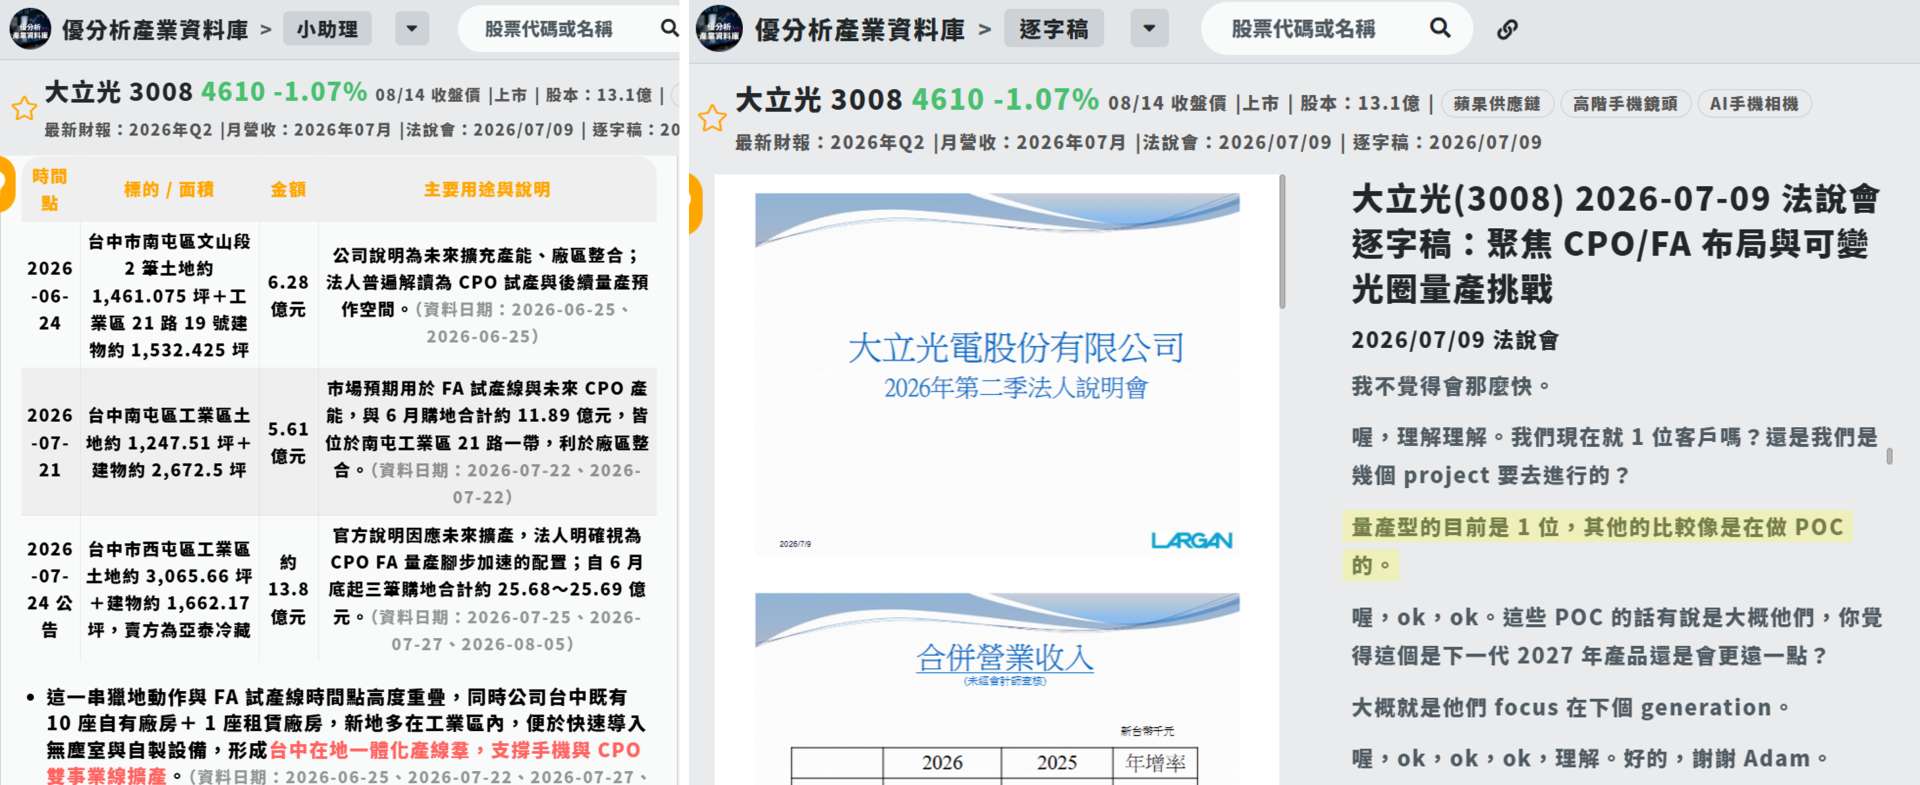The image size is (1920, 785).
Task: Click the explanation starting 公司說明為未來擴充產能
Action: [487, 296]
